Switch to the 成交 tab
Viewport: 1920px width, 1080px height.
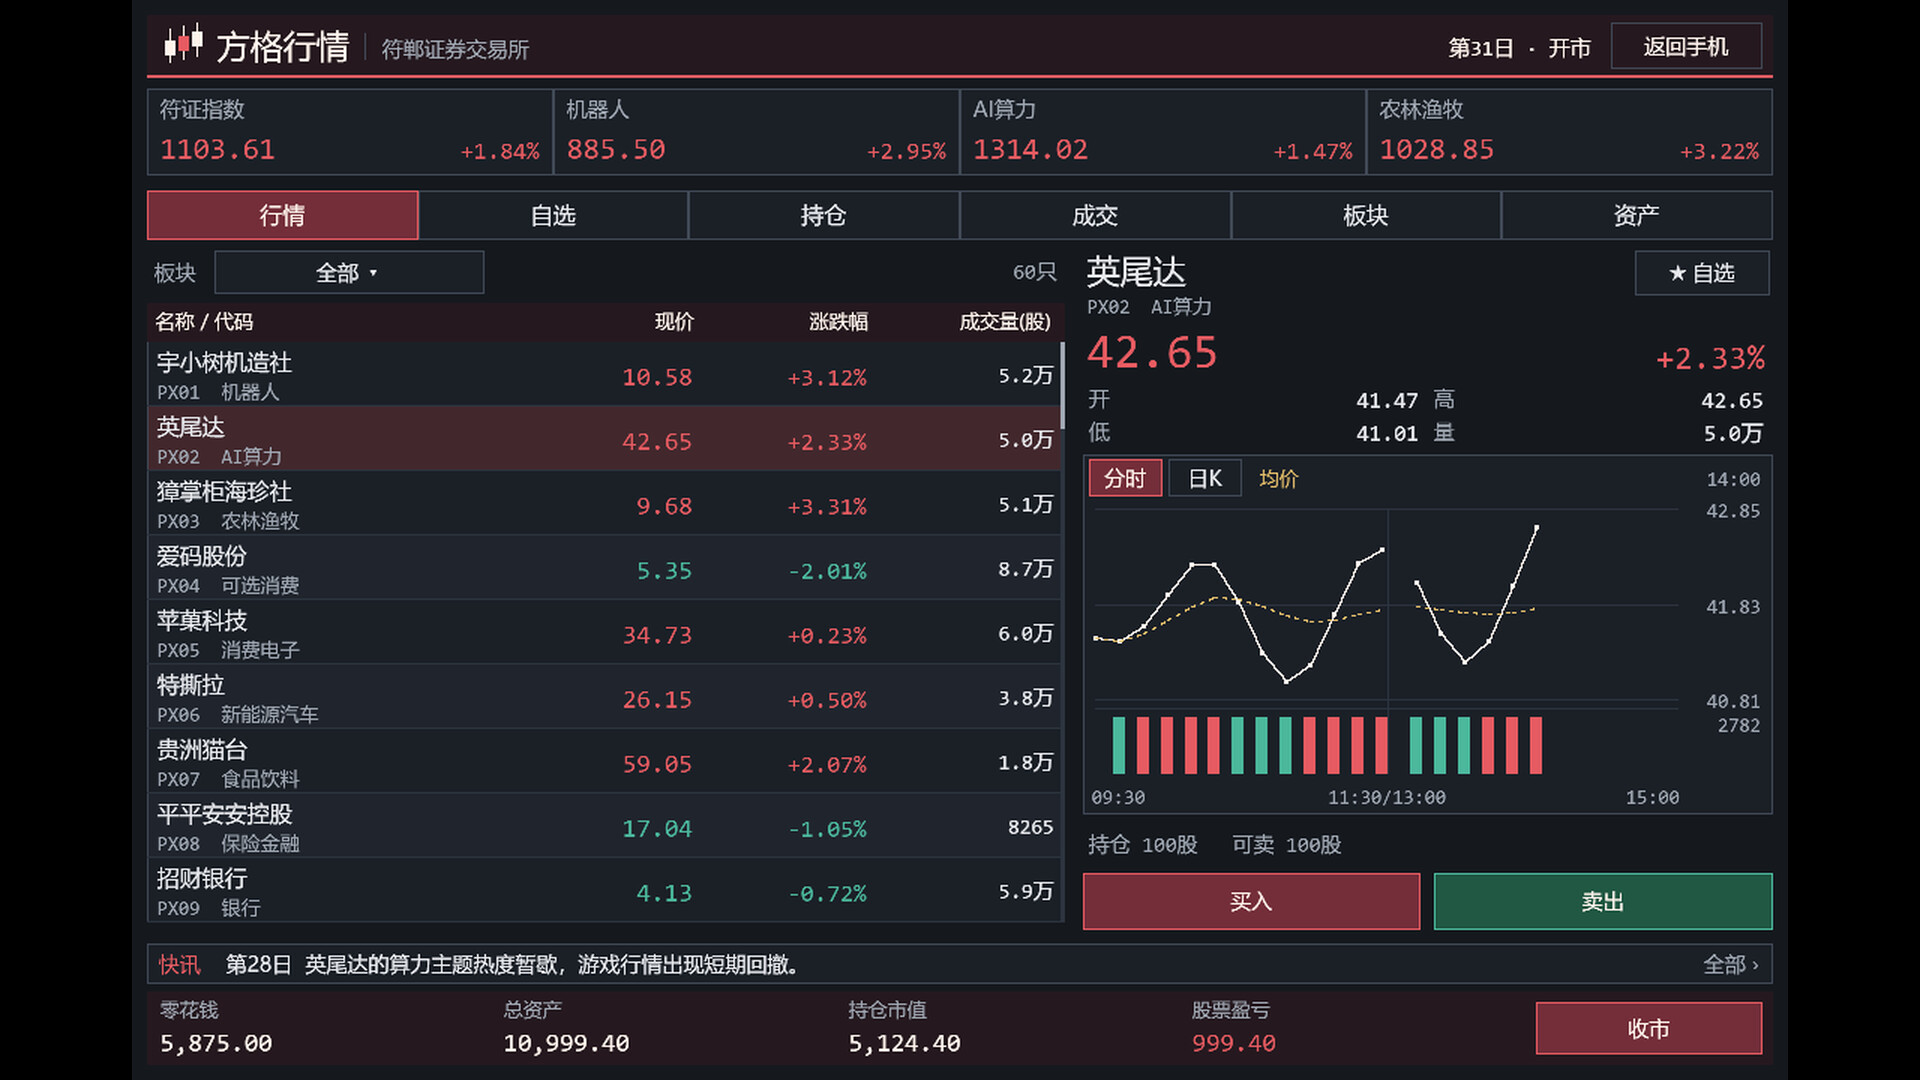1095,215
